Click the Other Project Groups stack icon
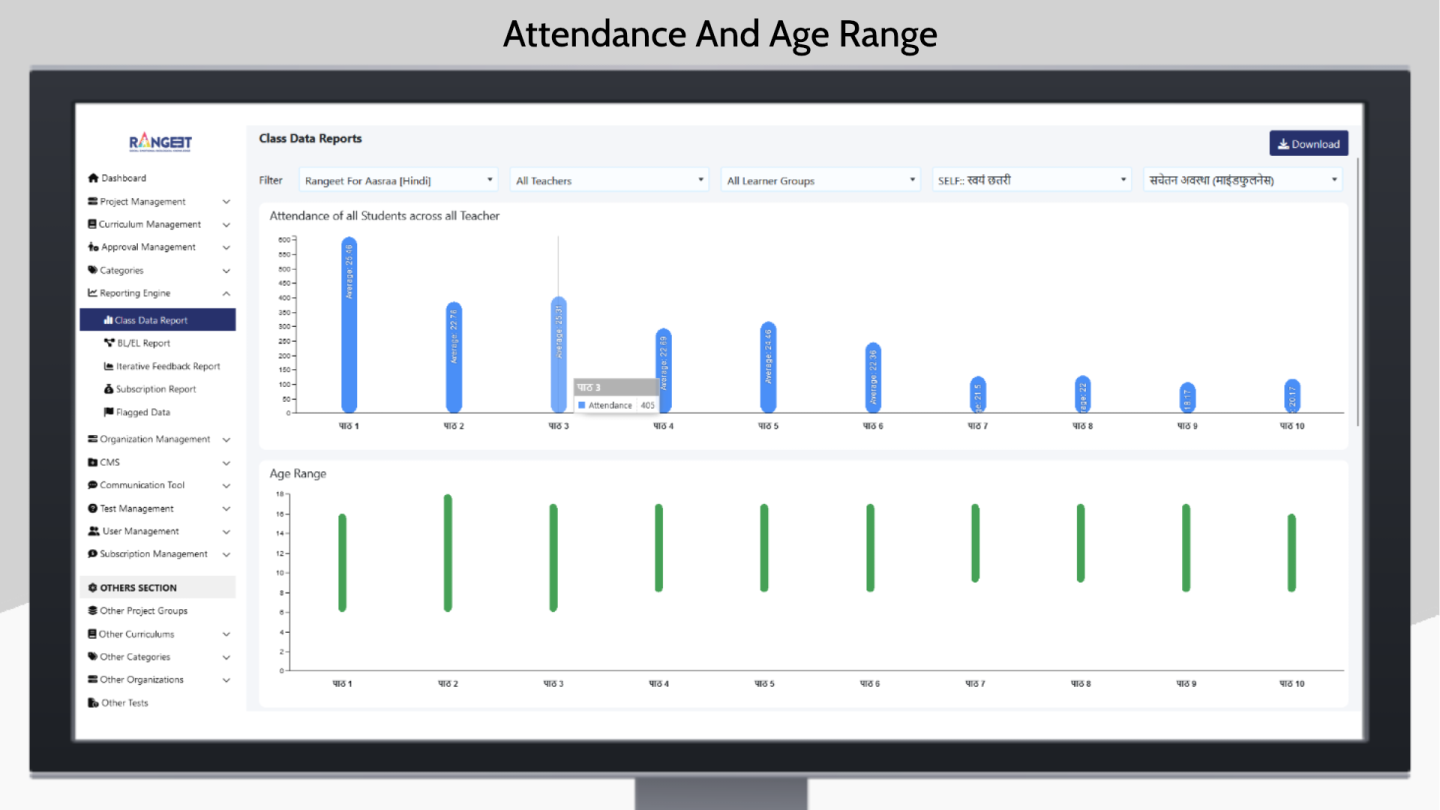1440x810 pixels. (x=92, y=611)
